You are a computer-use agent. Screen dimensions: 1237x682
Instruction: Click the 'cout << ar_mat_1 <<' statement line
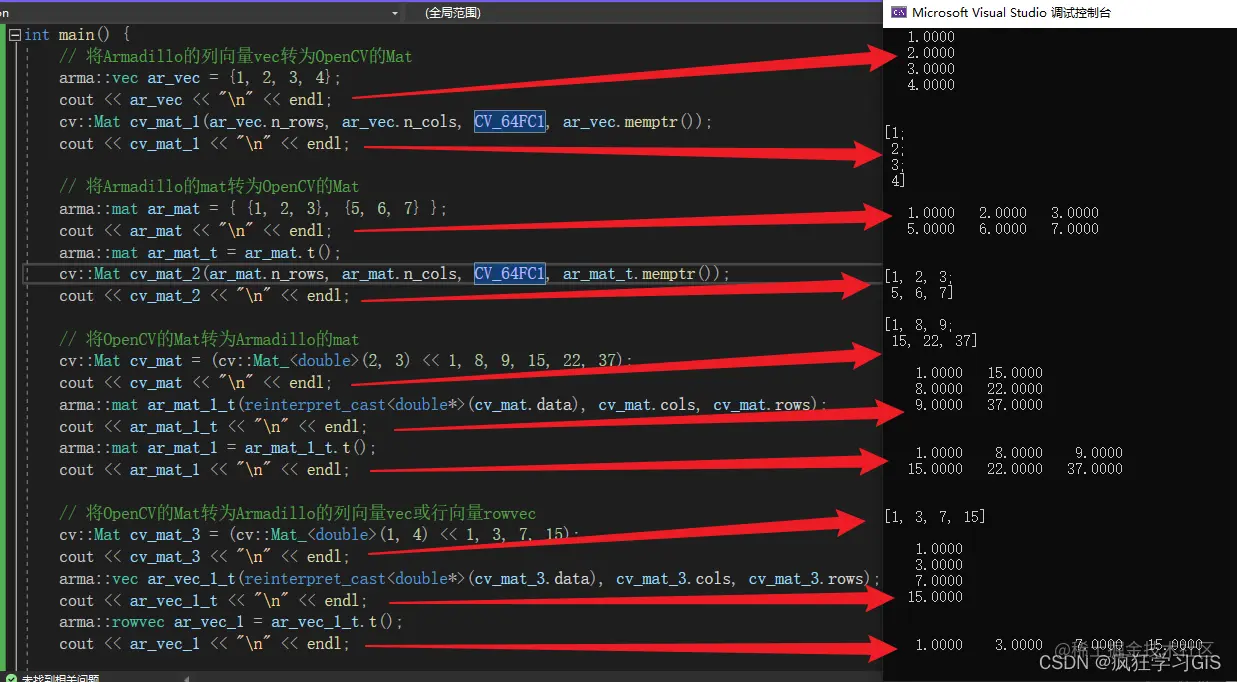205,470
